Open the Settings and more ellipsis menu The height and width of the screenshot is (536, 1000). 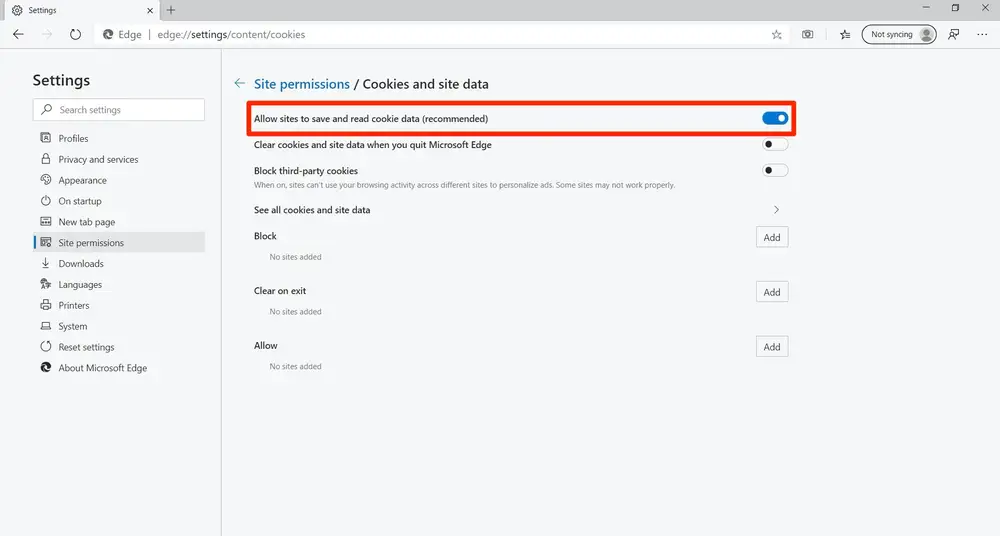click(x=981, y=34)
